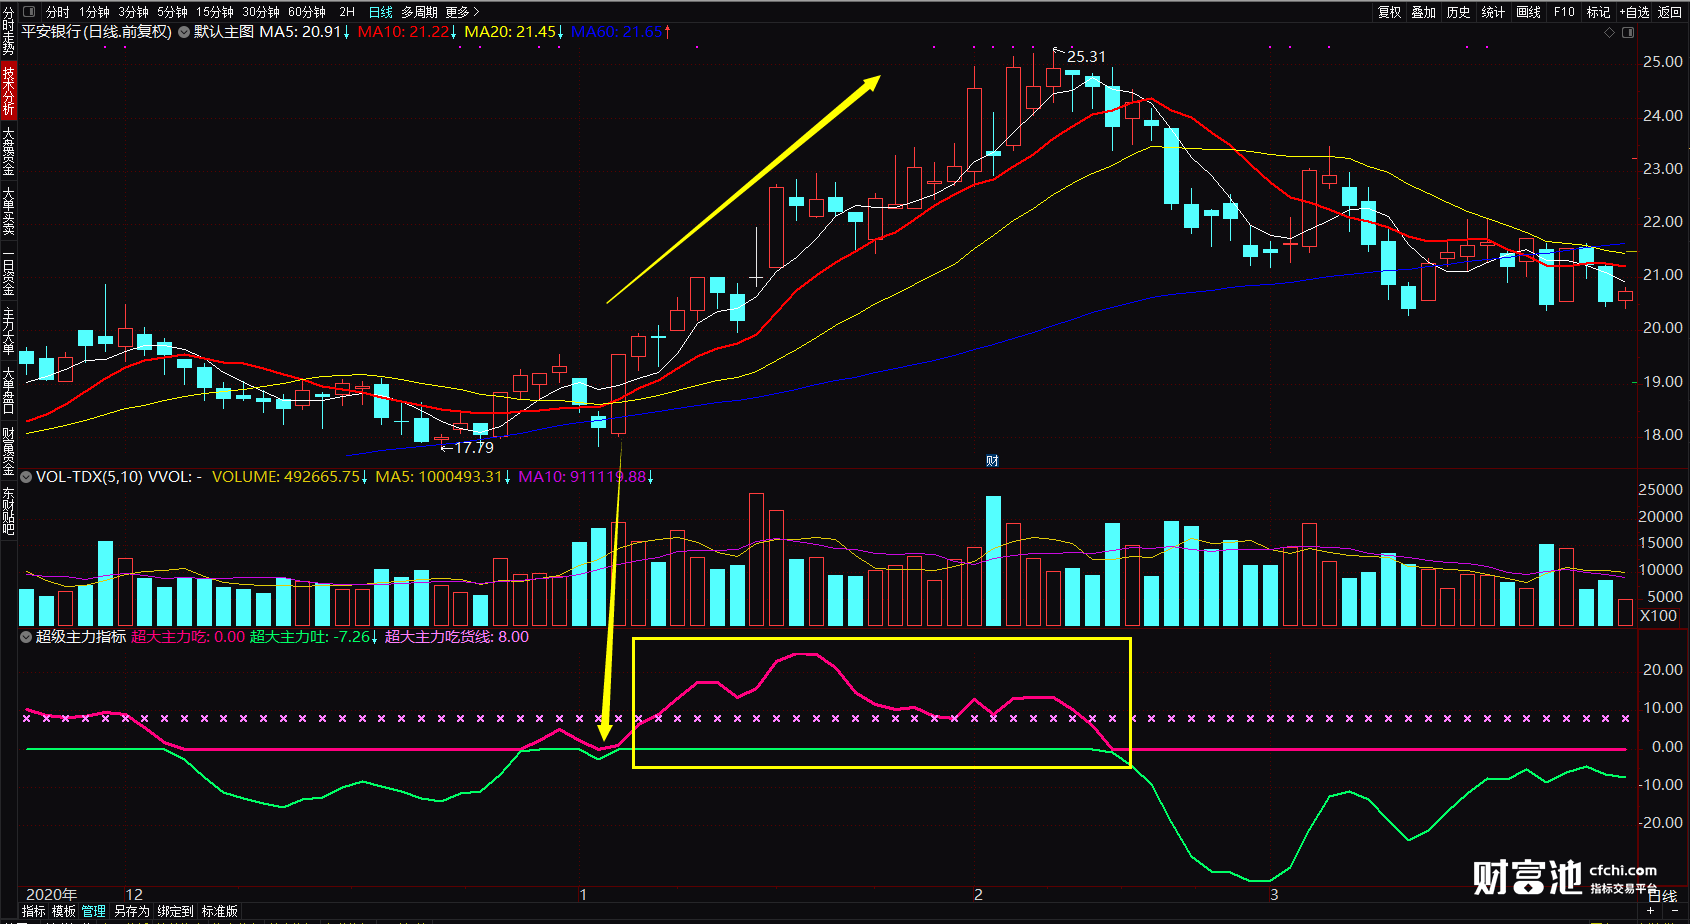Click the diamond icon at chart top-right

(x=1609, y=33)
